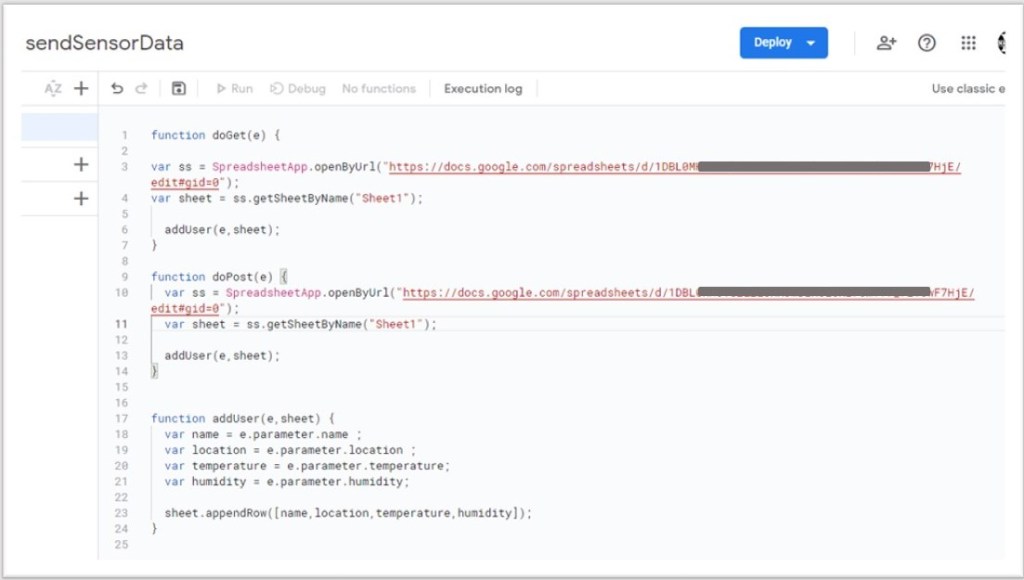Open the Help question mark icon
The width and height of the screenshot is (1024, 580).
pyautogui.click(x=927, y=43)
